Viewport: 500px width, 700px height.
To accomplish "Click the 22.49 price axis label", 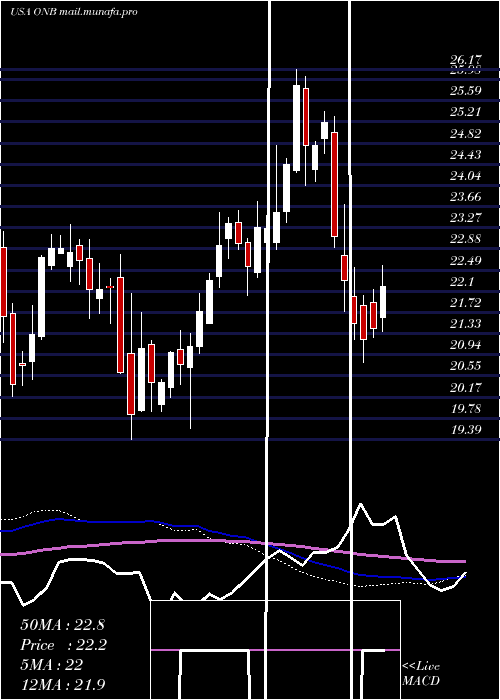I will [x=466, y=260].
